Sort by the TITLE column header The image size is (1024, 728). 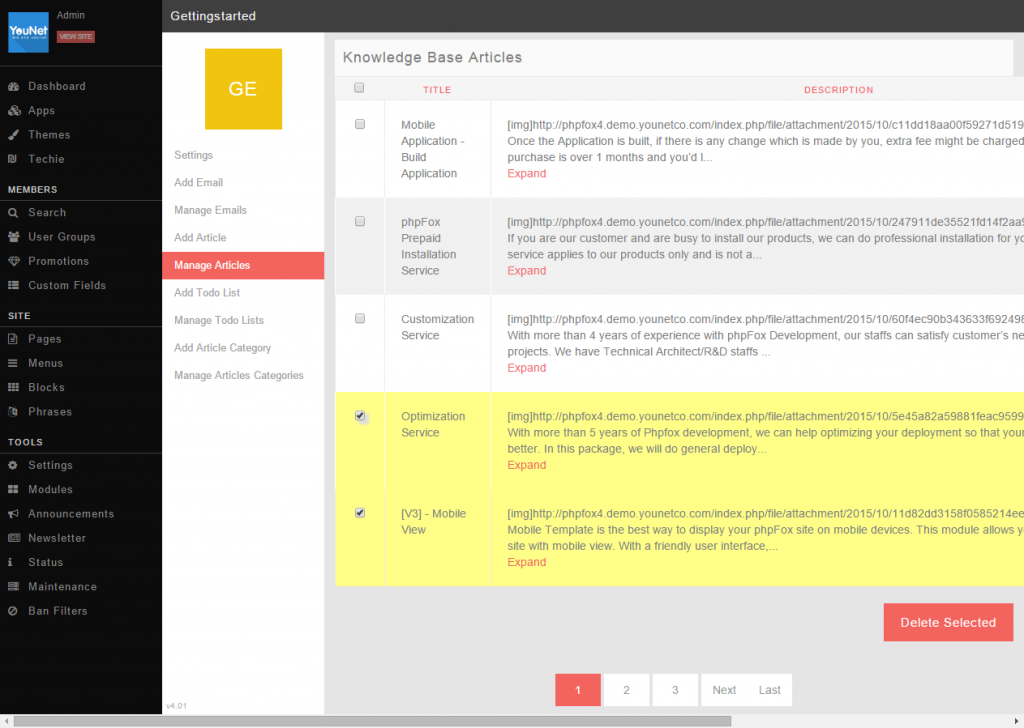coord(437,90)
